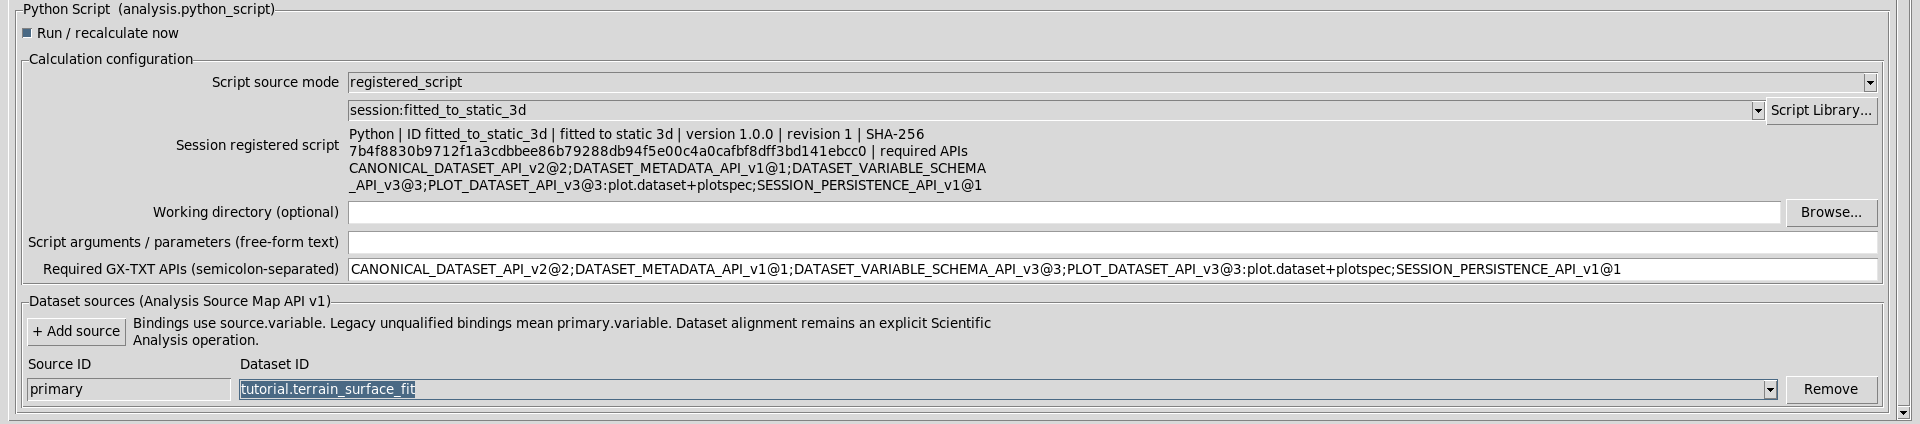Expand the Dataset ID dropdown arrow

[x=1770, y=389]
